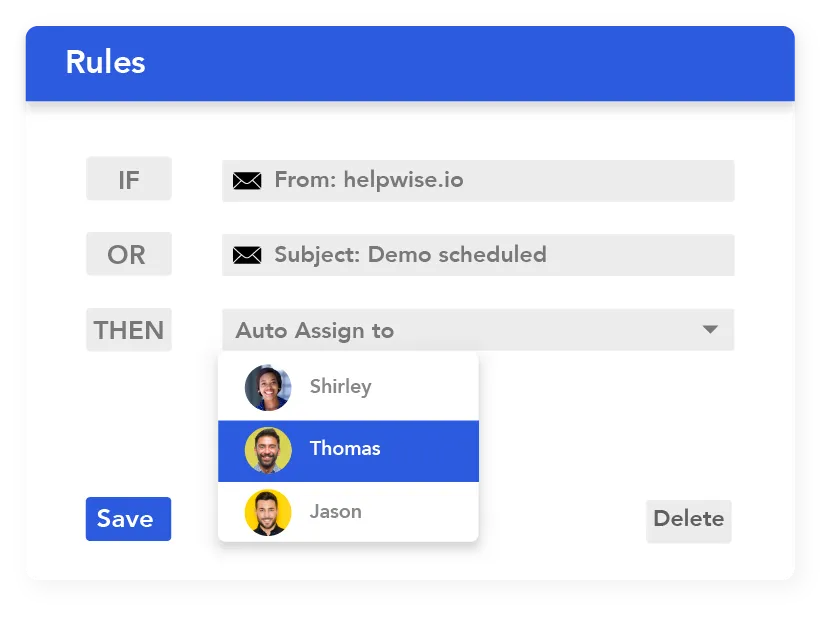Click the IF condition label
The image size is (833, 618).
pos(128,180)
